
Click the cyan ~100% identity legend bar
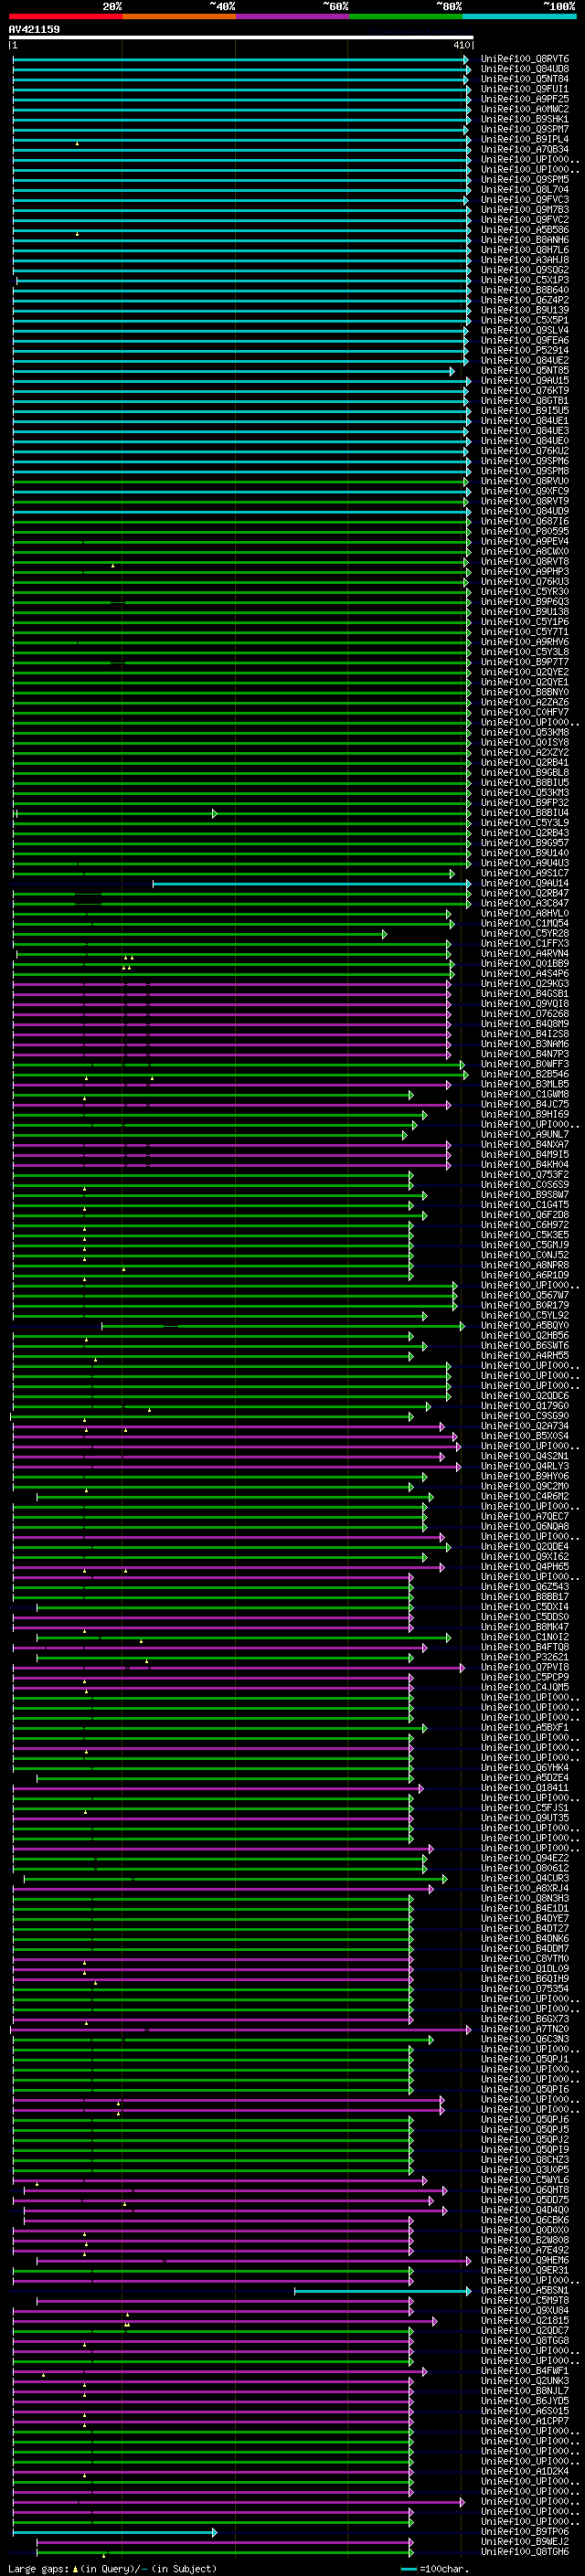[519, 16]
